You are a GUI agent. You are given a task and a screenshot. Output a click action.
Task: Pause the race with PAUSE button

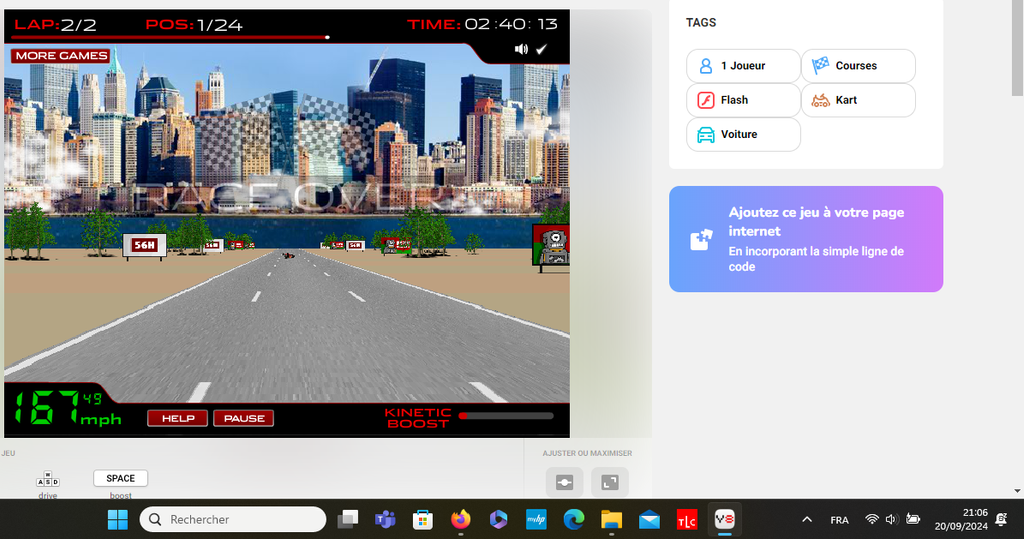click(244, 418)
